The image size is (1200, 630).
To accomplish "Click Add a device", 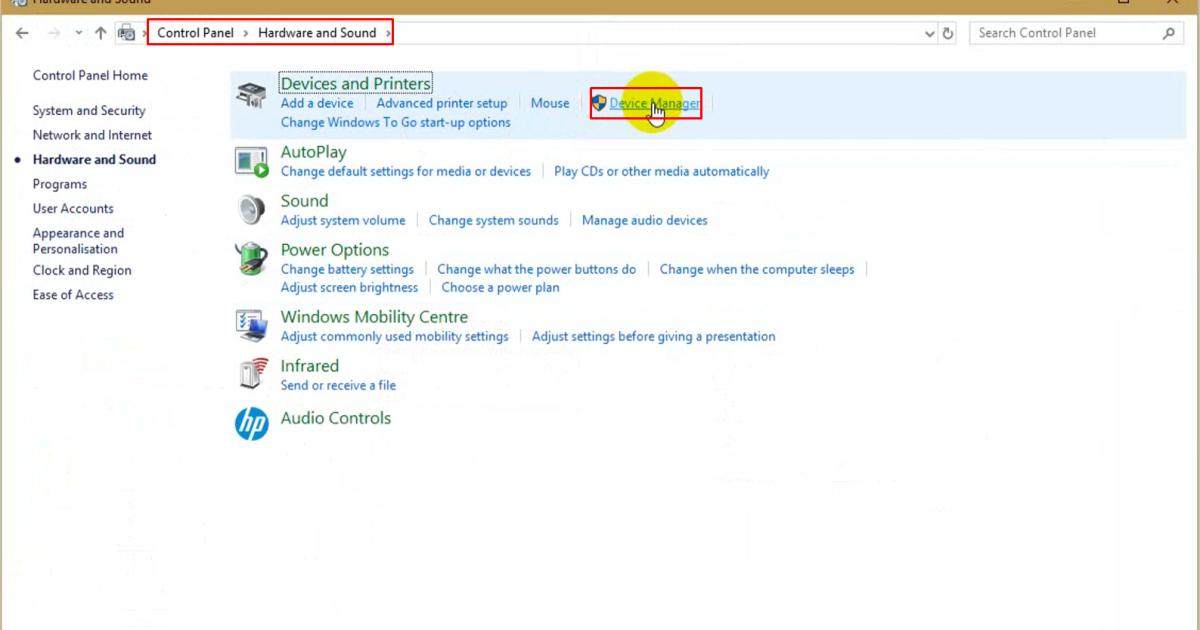I will (317, 103).
